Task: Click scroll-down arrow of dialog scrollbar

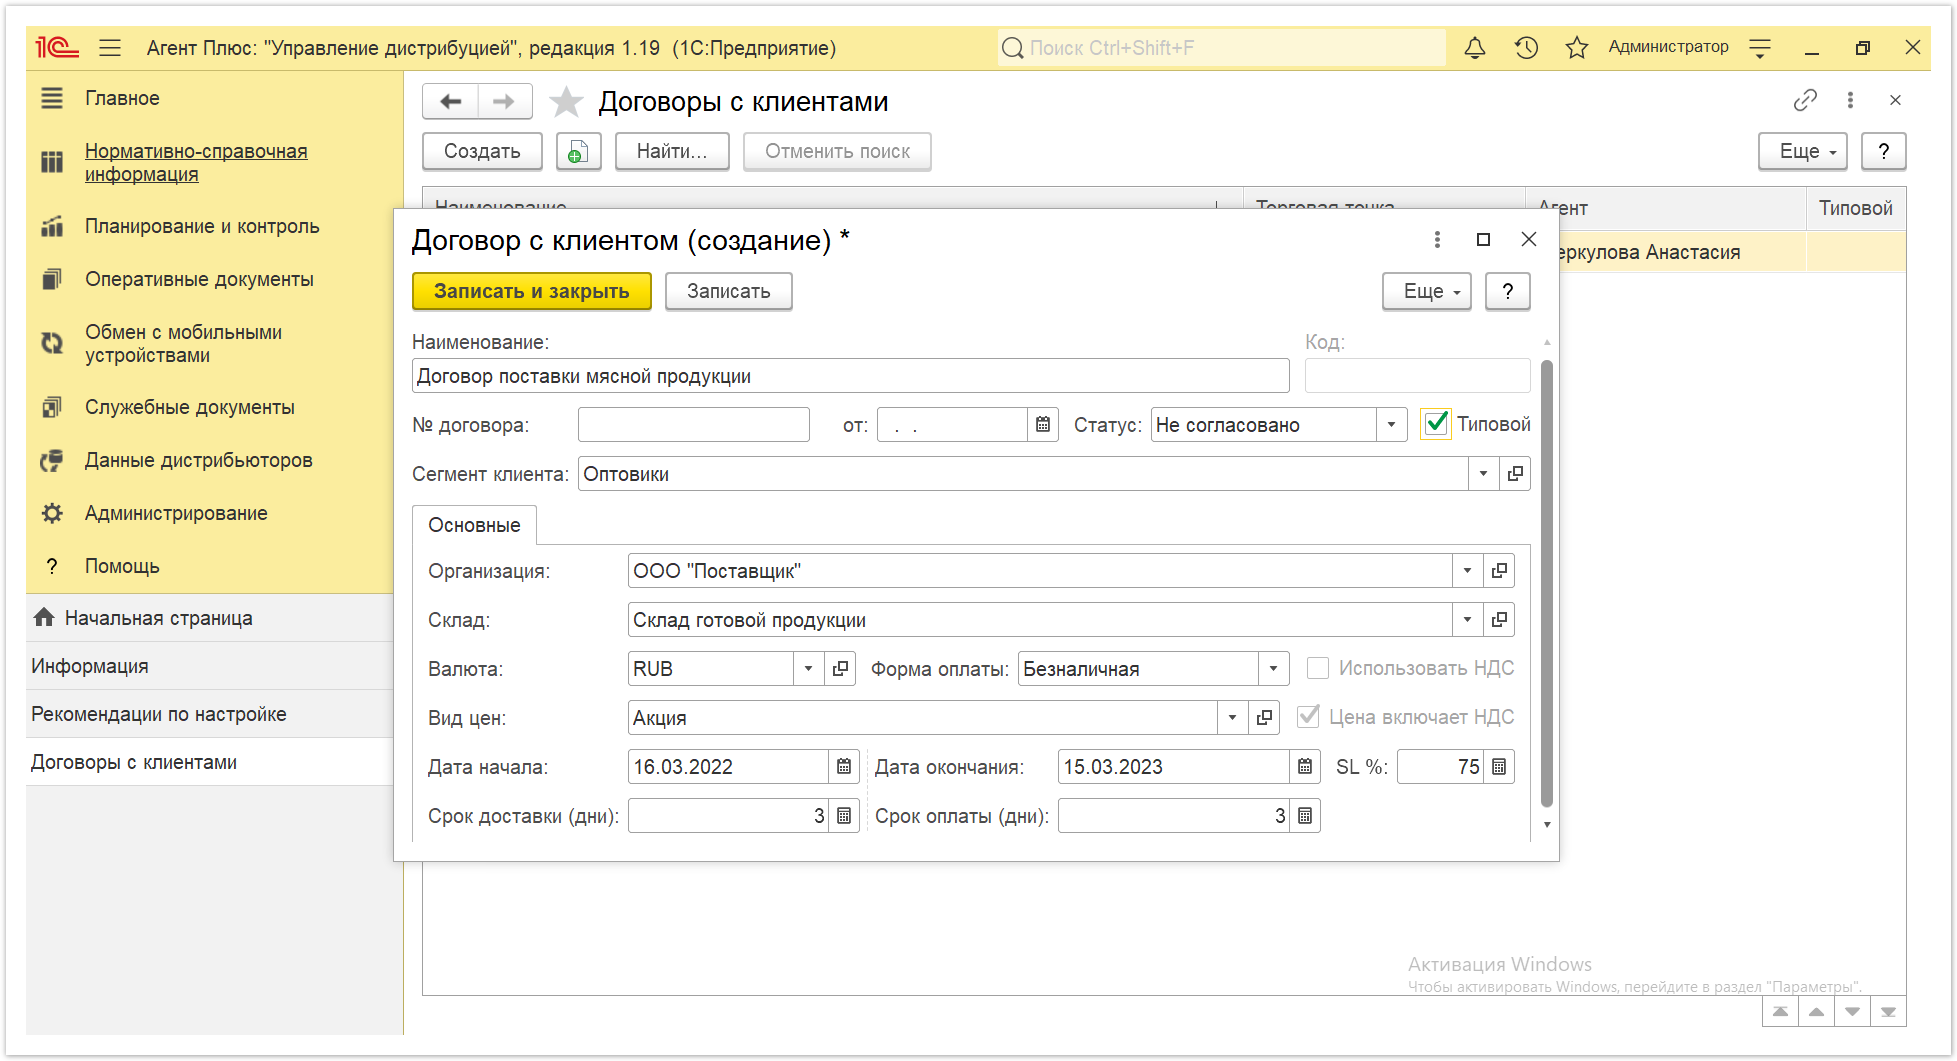Action: pos(1547,824)
